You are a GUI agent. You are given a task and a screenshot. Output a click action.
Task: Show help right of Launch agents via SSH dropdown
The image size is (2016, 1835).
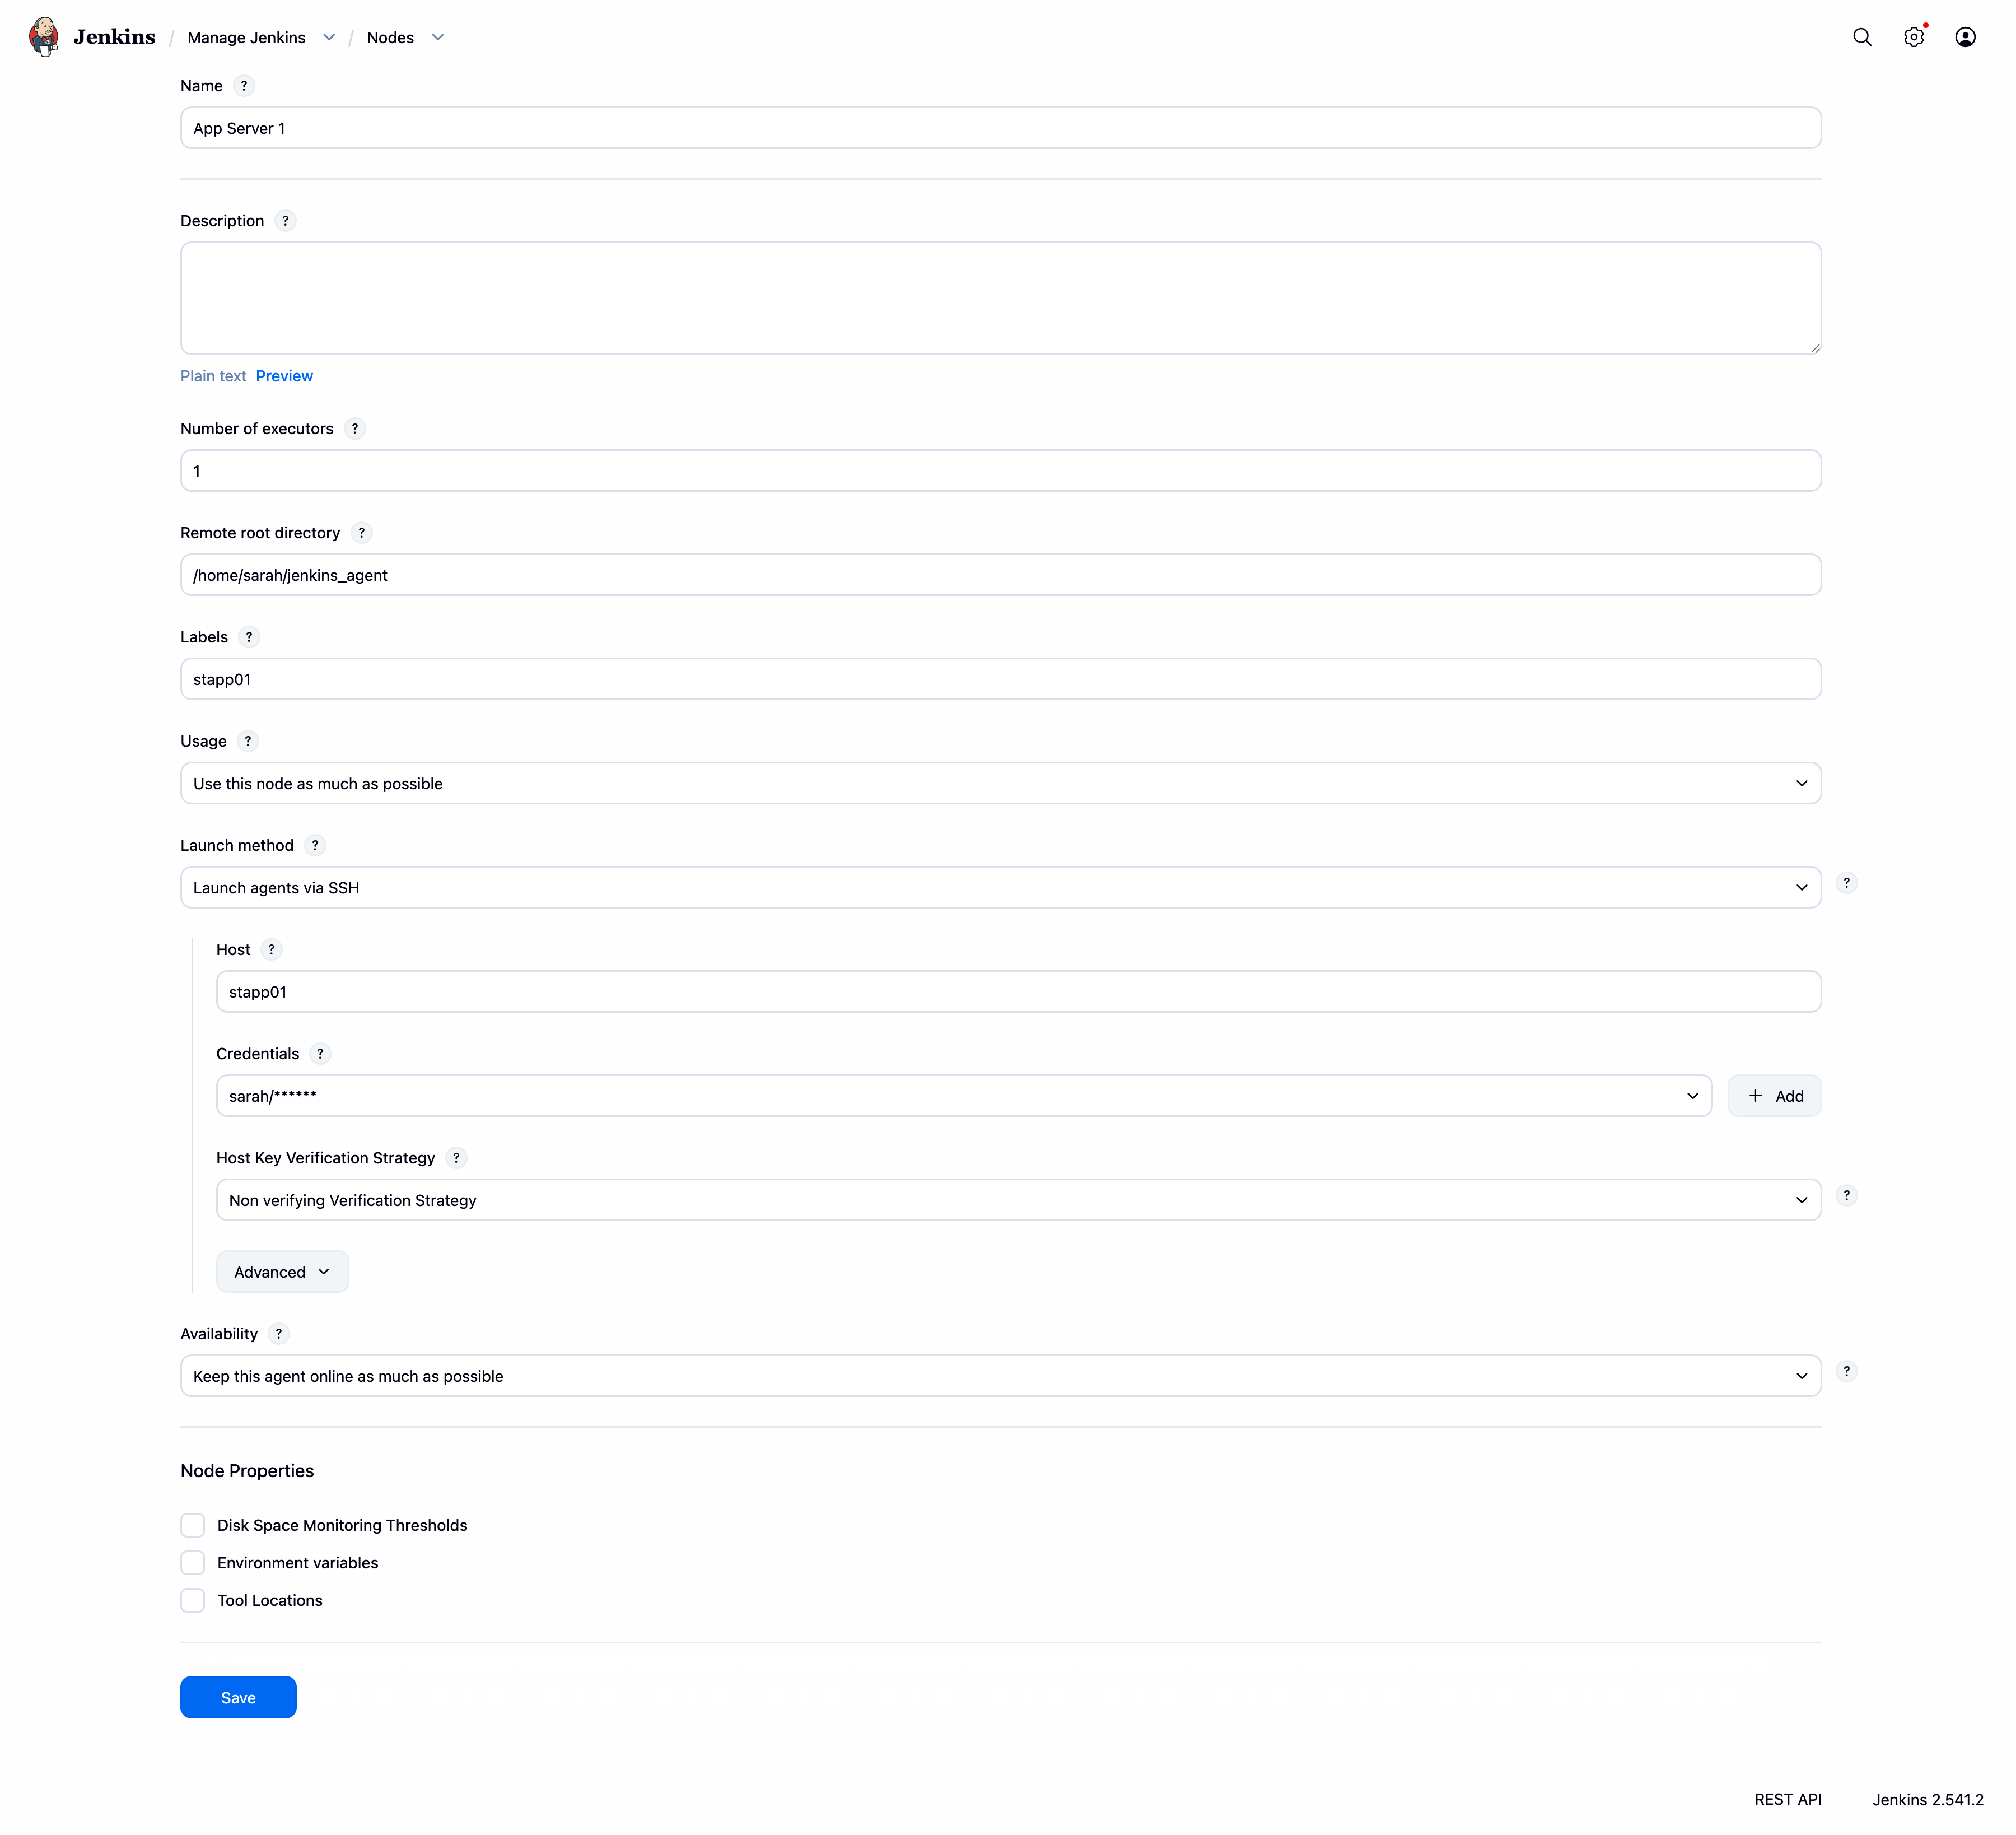pyautogui.click(x=1847, y=883)
